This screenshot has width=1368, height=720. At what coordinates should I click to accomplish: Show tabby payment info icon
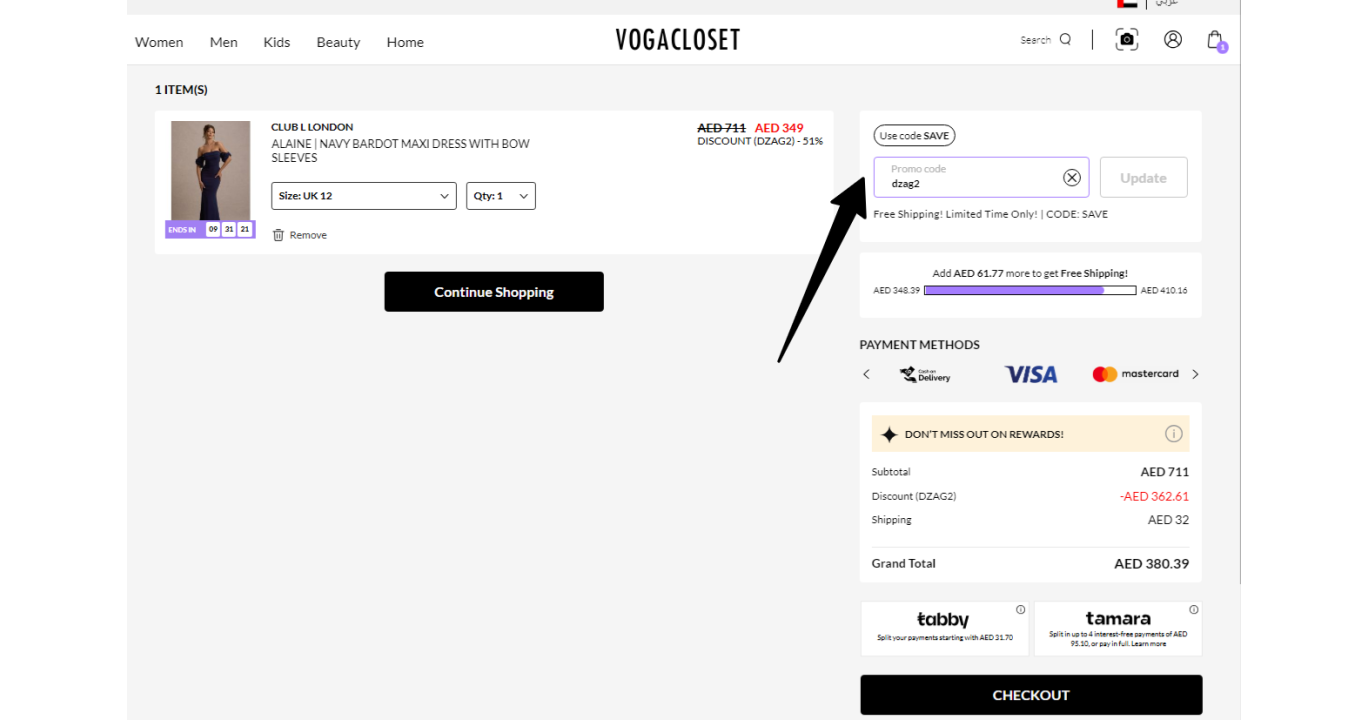click(x=1020, y=610)
